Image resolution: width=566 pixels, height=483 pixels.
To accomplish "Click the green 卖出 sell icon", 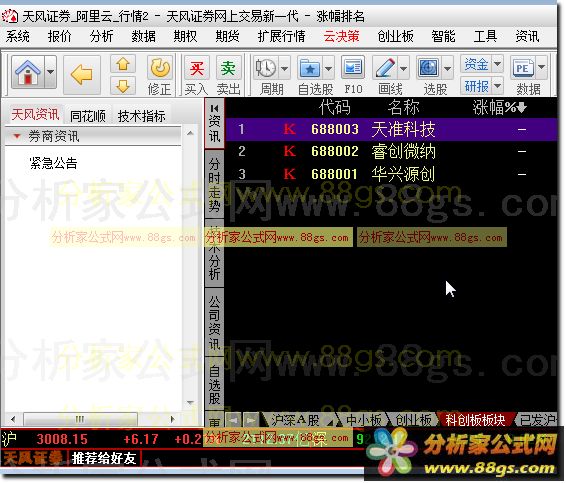I will (x=228, y=68).
